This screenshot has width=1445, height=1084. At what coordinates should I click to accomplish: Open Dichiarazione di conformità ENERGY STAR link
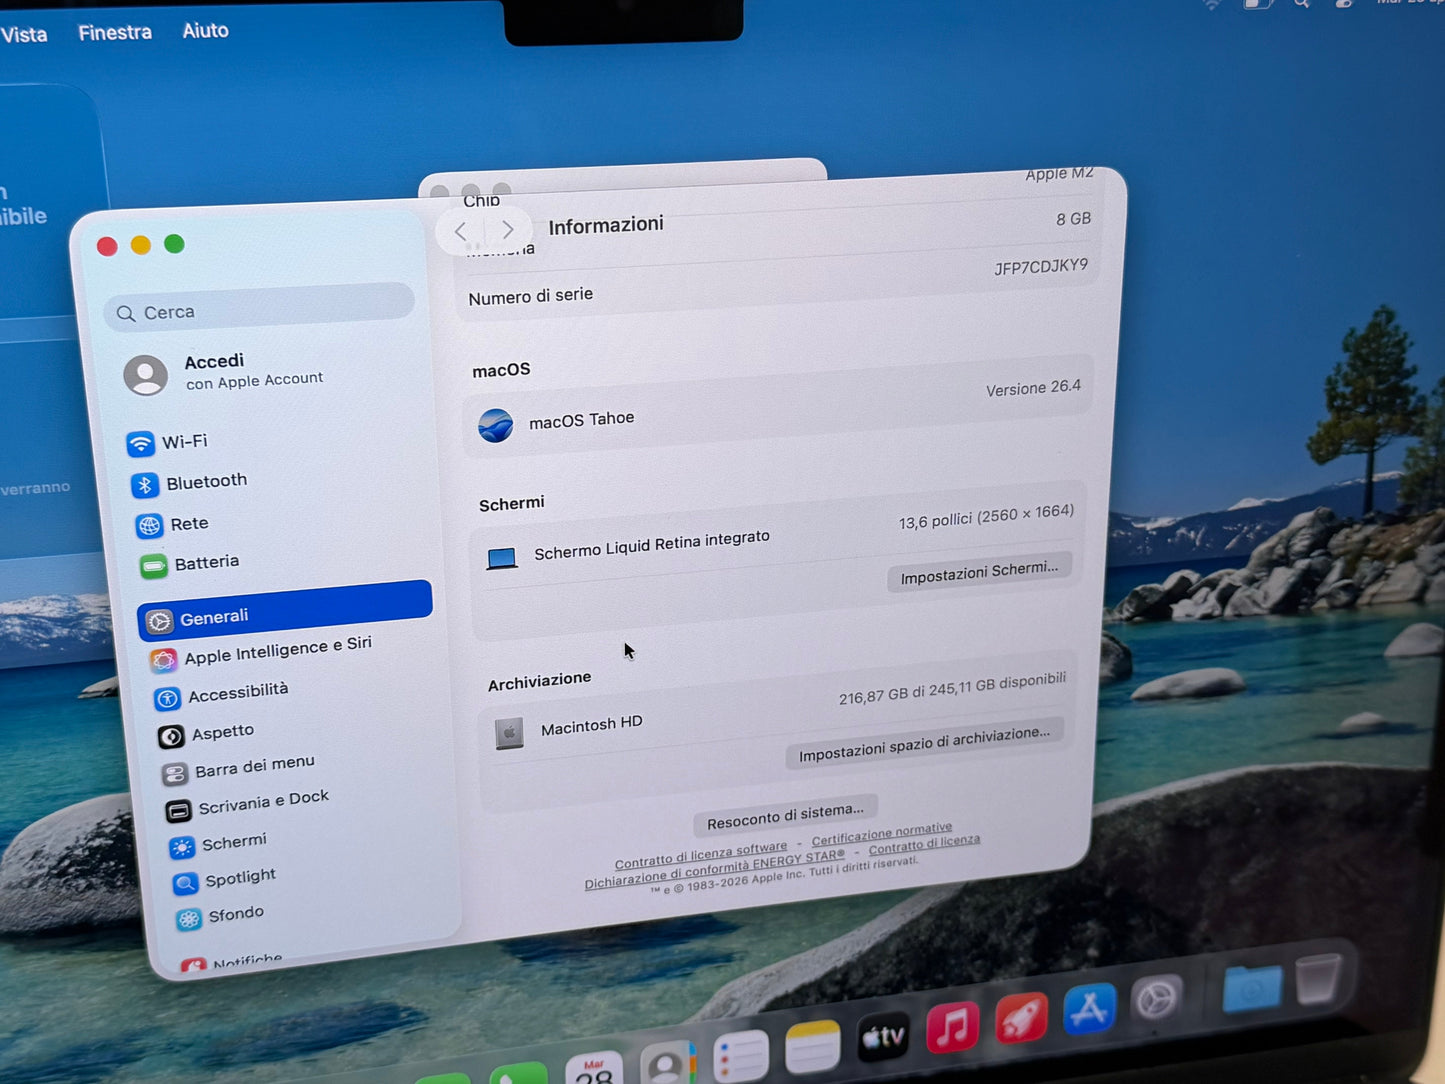click(714, 869)
